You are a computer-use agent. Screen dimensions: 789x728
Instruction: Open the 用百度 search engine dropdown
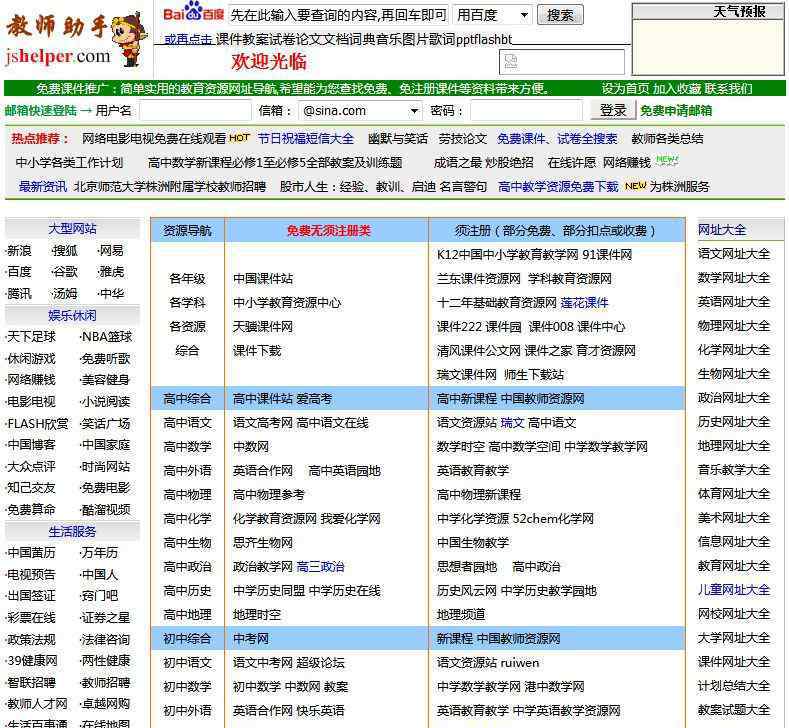492,15
